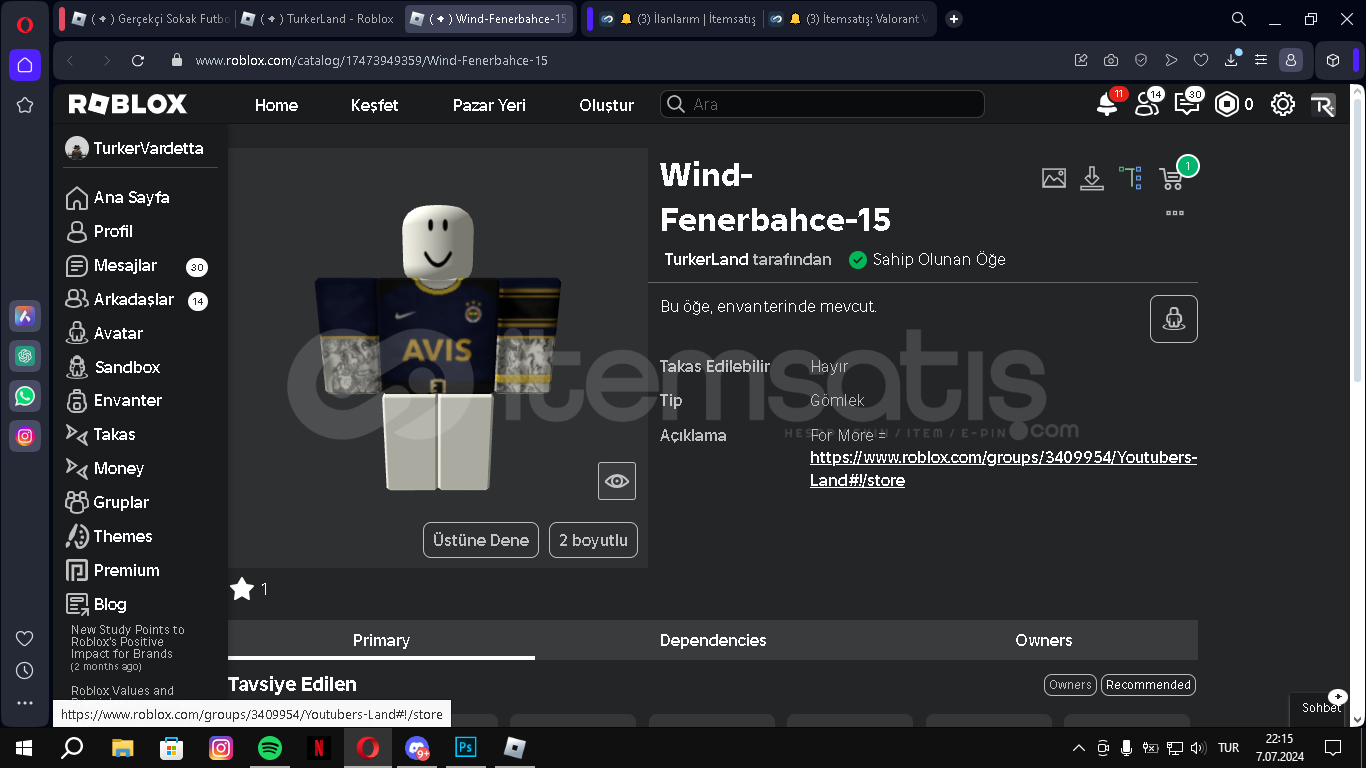Switch to Gerçekçi Sokak Futbol browser tab
1366x768 pixels.
[x=150, y=19]
